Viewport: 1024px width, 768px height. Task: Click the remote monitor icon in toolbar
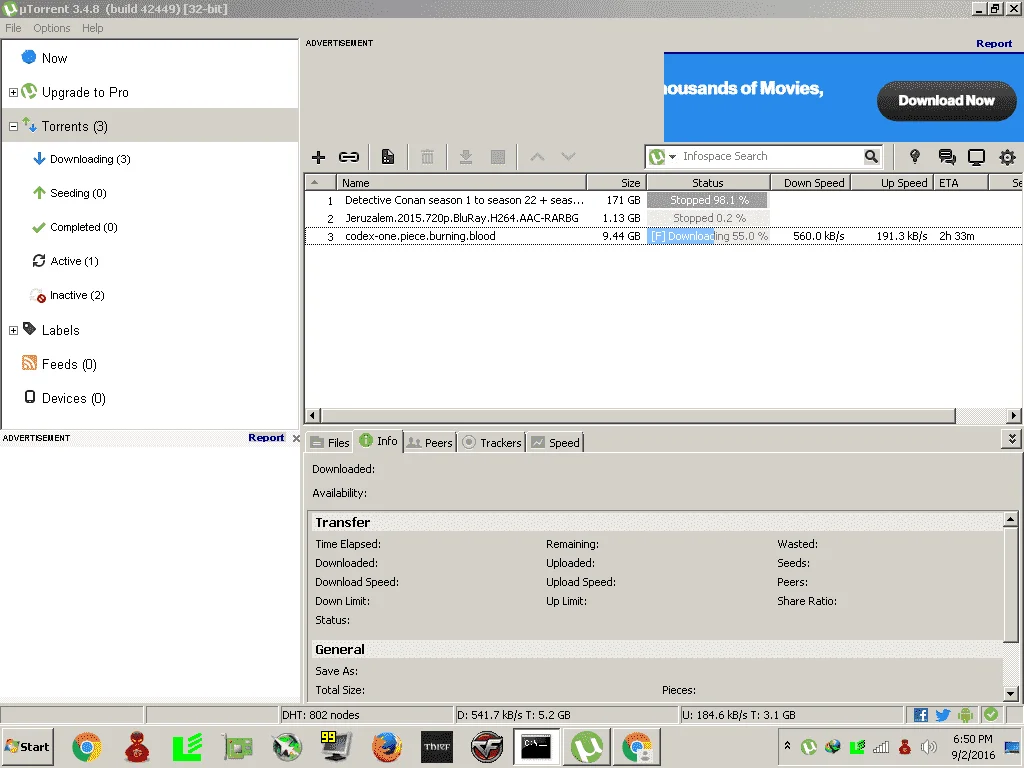pyautogui.click(x=976, y=157)
